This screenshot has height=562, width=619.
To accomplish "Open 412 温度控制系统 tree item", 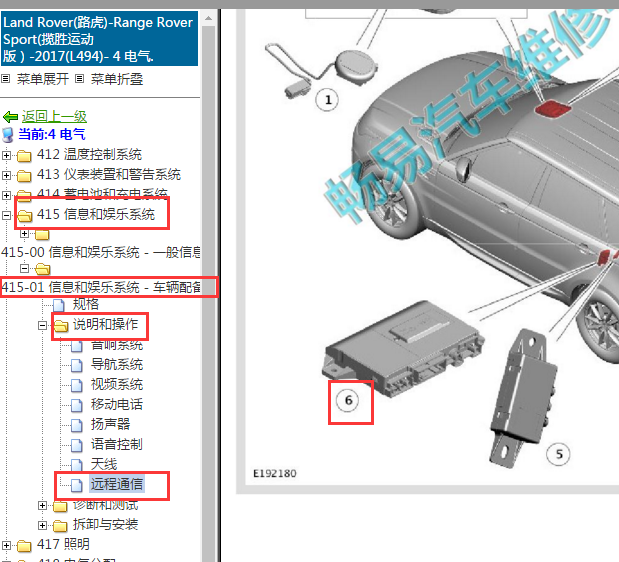I will 89,154.
